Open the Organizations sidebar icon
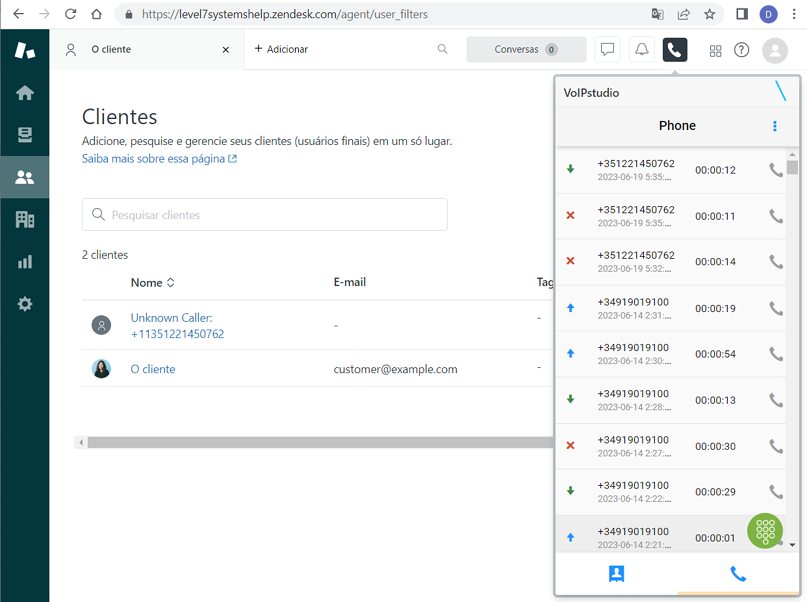The image size is (807, 602). click(24, 219)
